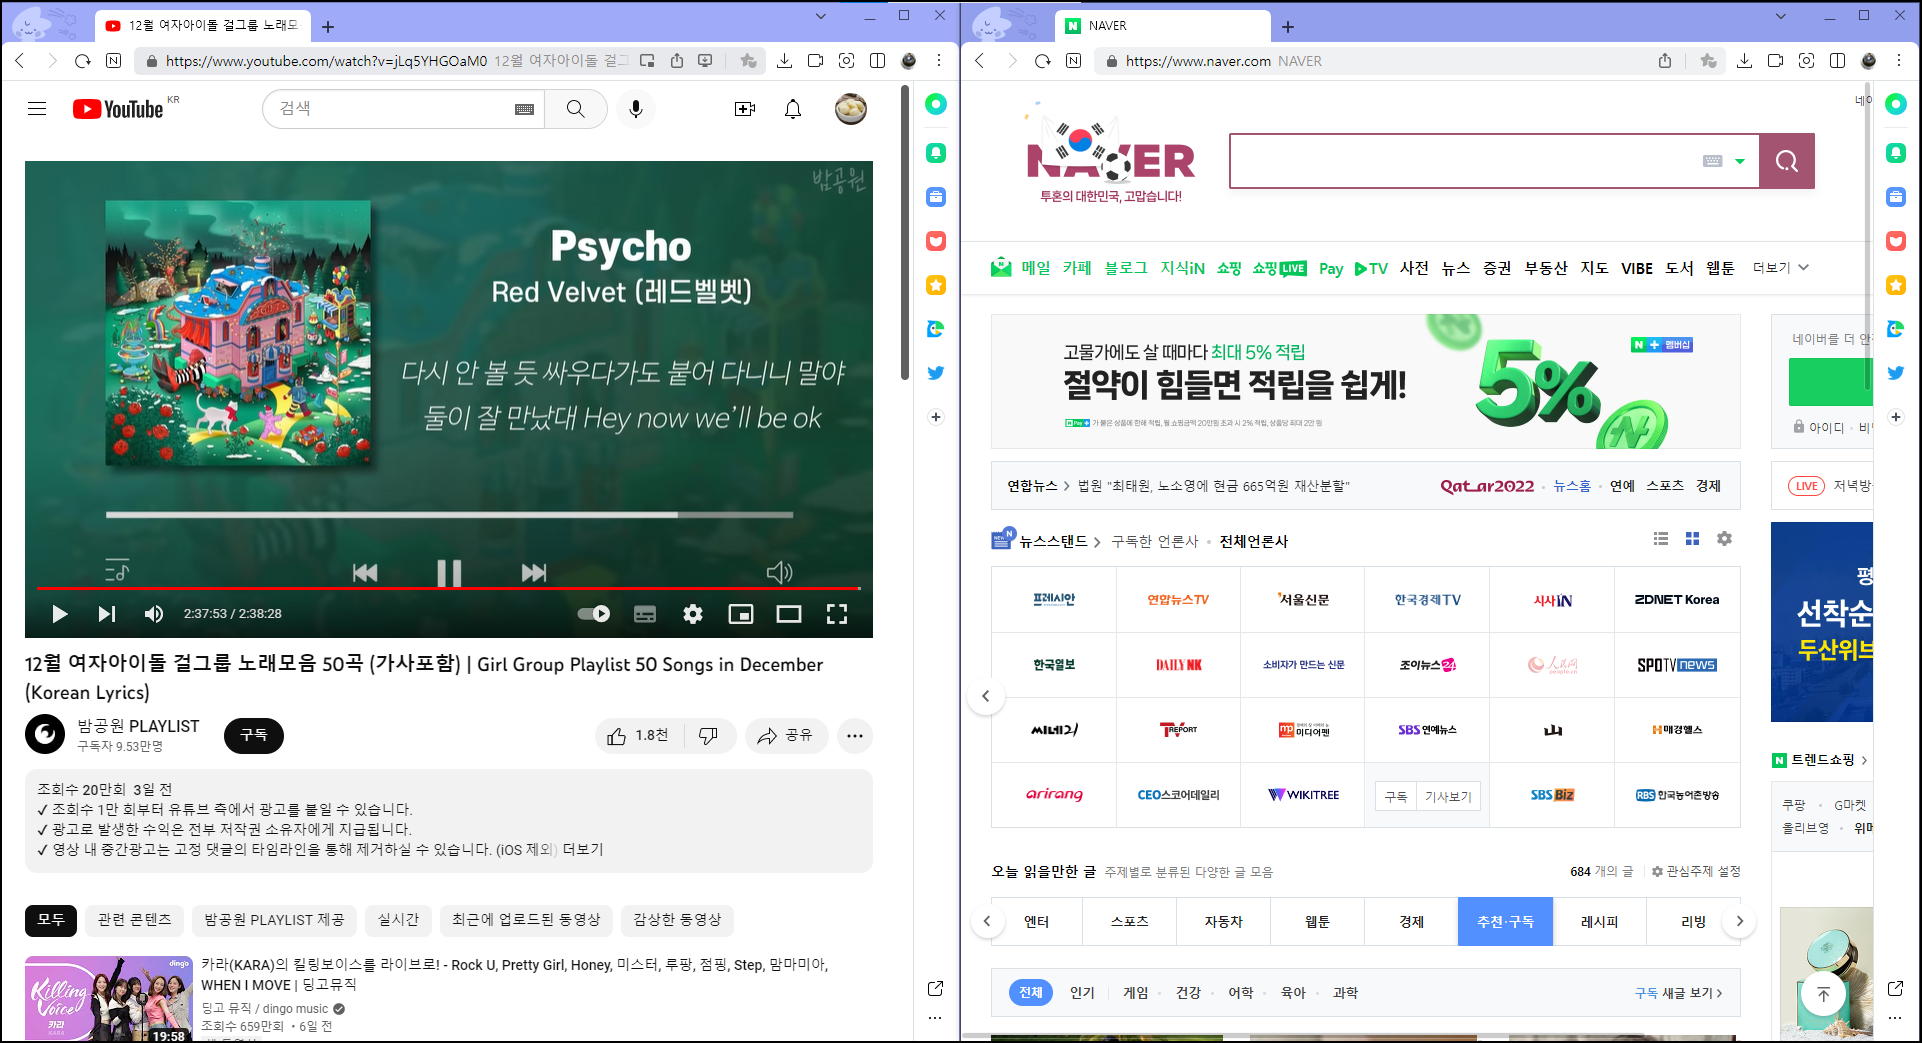Go to previous newsstand page arrow
Viewport: 1922px width, 1043px height.
click(x=986, y=696)
